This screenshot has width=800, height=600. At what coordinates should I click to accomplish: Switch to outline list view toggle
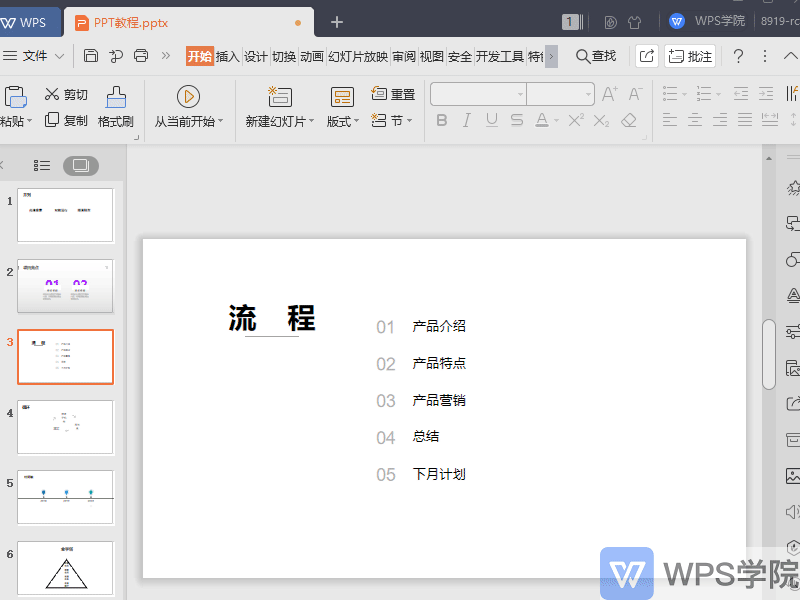42,165
